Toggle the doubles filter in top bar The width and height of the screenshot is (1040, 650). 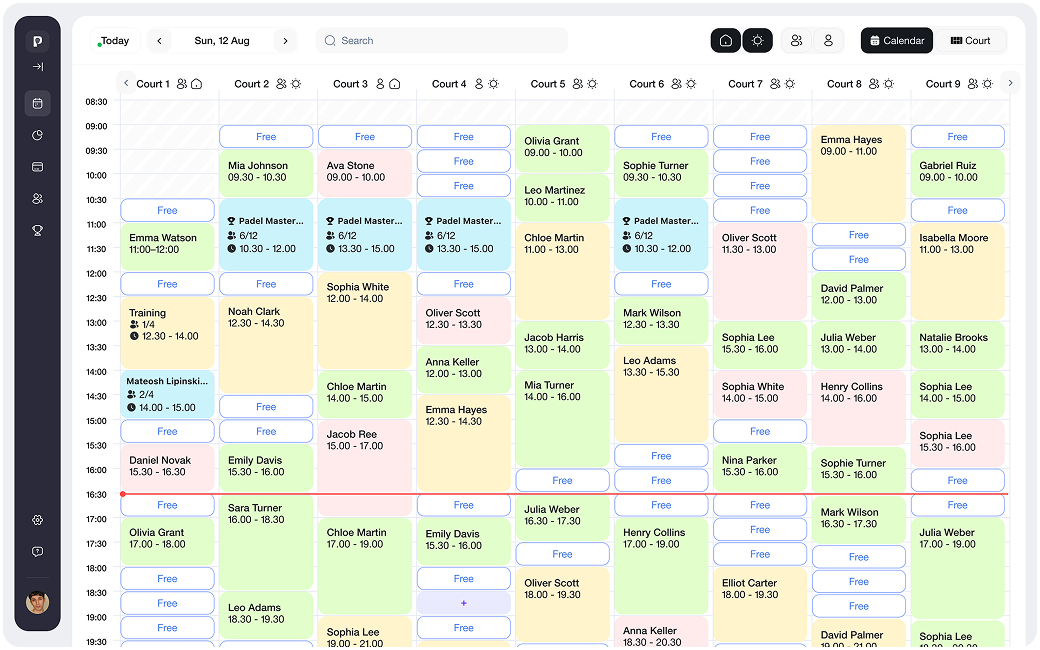(796, 41)
